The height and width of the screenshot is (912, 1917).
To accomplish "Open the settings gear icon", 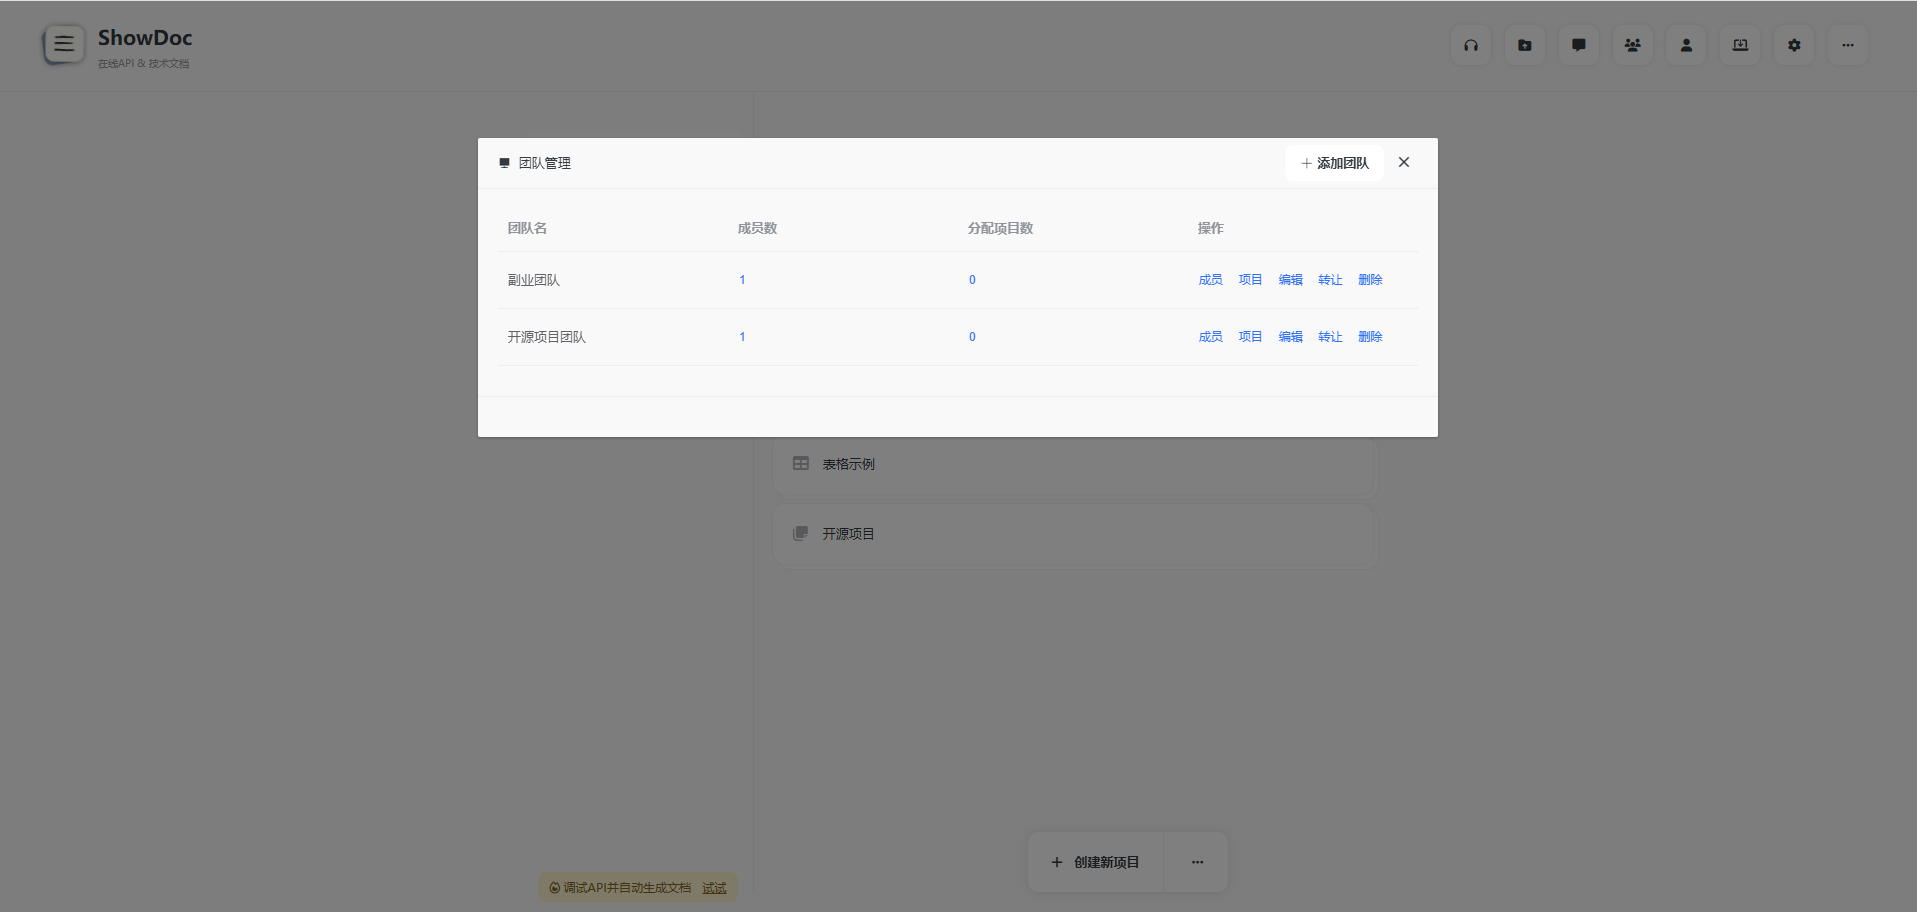I will [x=1794, y=45].
